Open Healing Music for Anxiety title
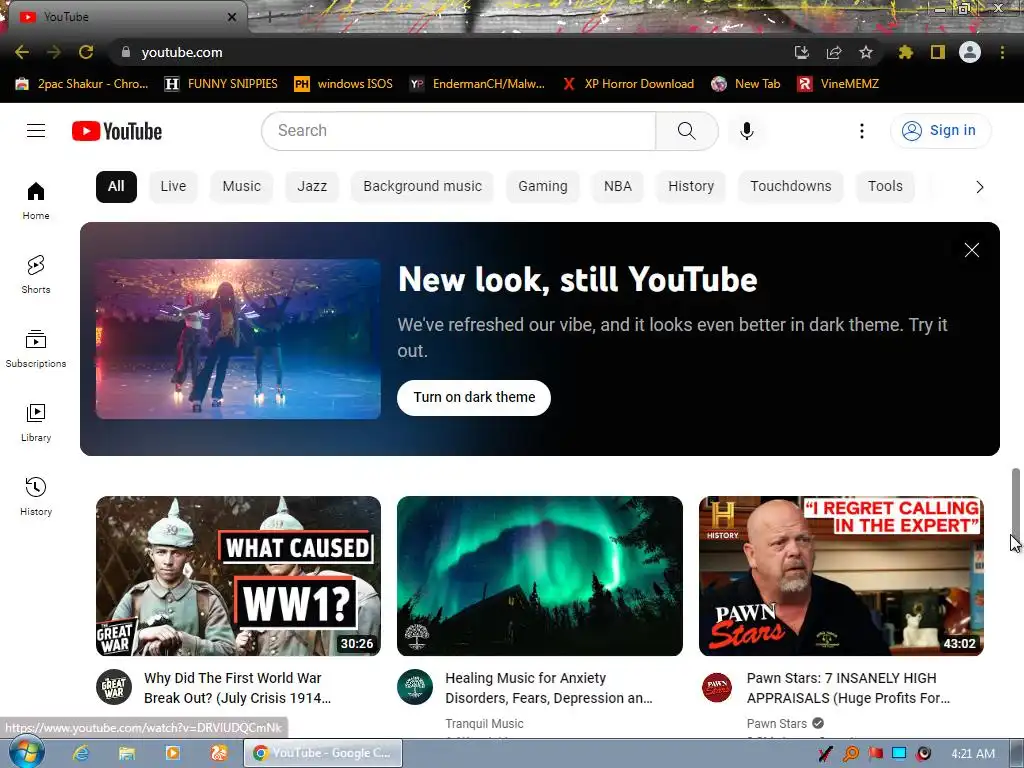 (549, 688)
